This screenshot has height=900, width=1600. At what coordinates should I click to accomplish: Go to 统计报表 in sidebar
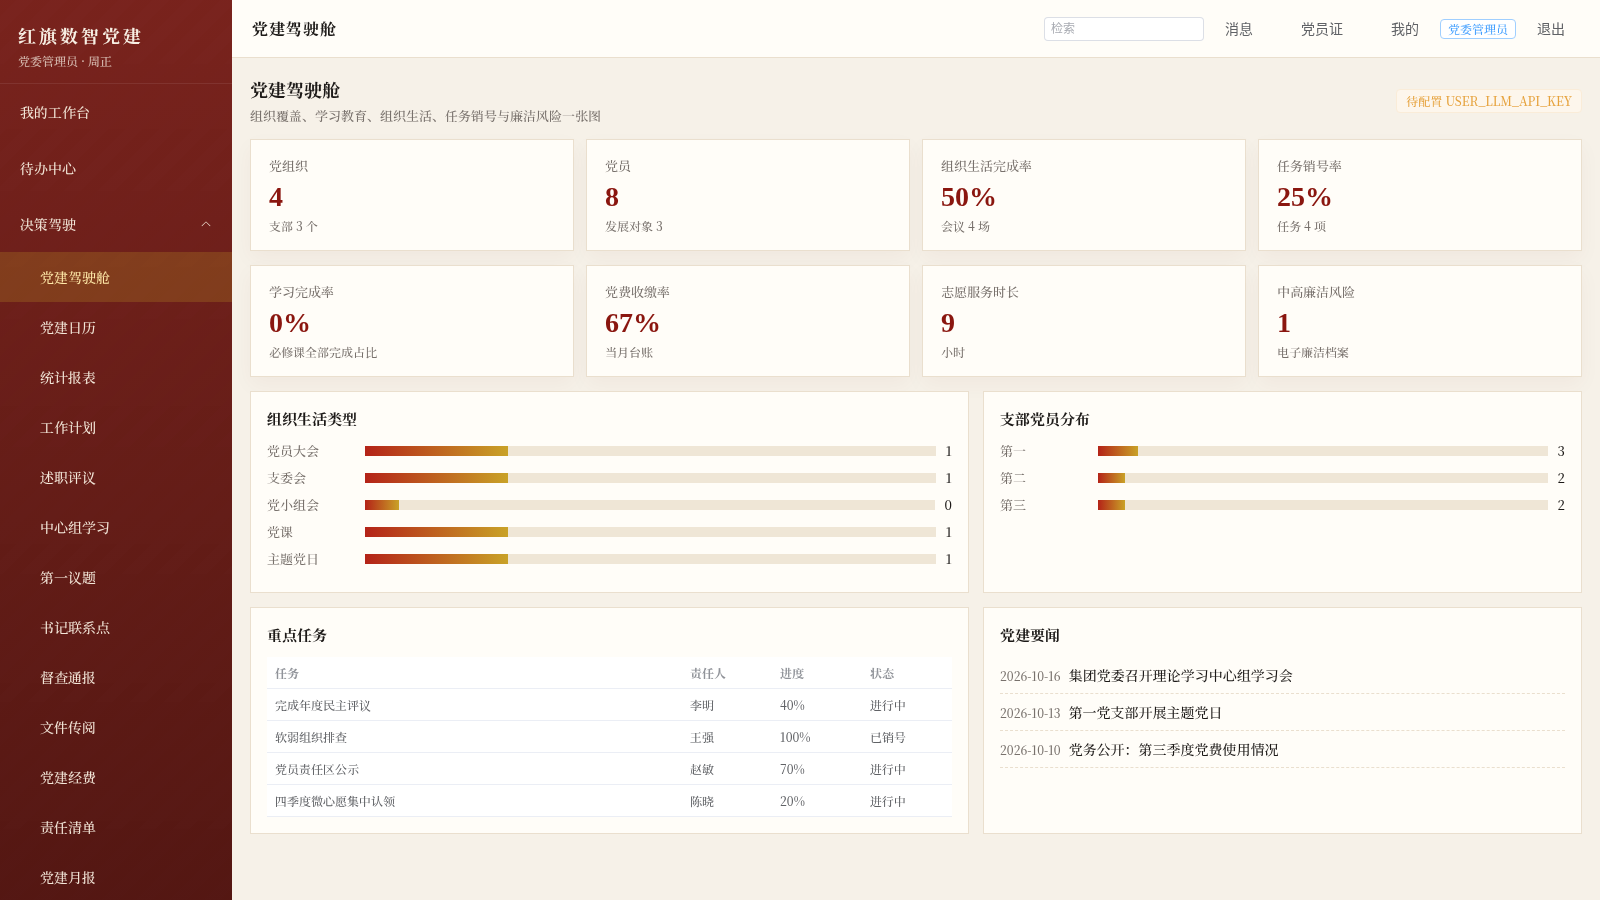point(116,377)
